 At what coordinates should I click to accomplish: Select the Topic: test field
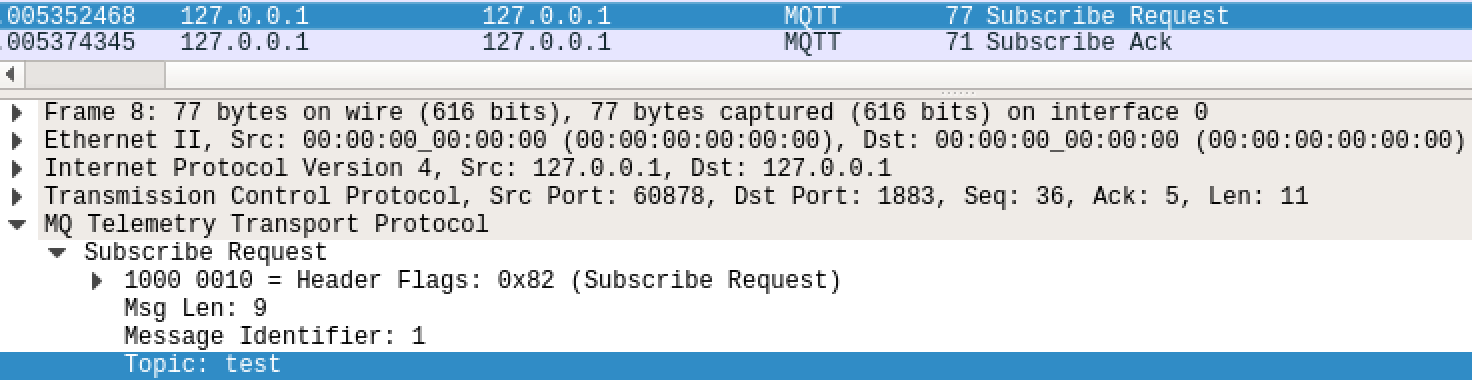click(736, 365)
